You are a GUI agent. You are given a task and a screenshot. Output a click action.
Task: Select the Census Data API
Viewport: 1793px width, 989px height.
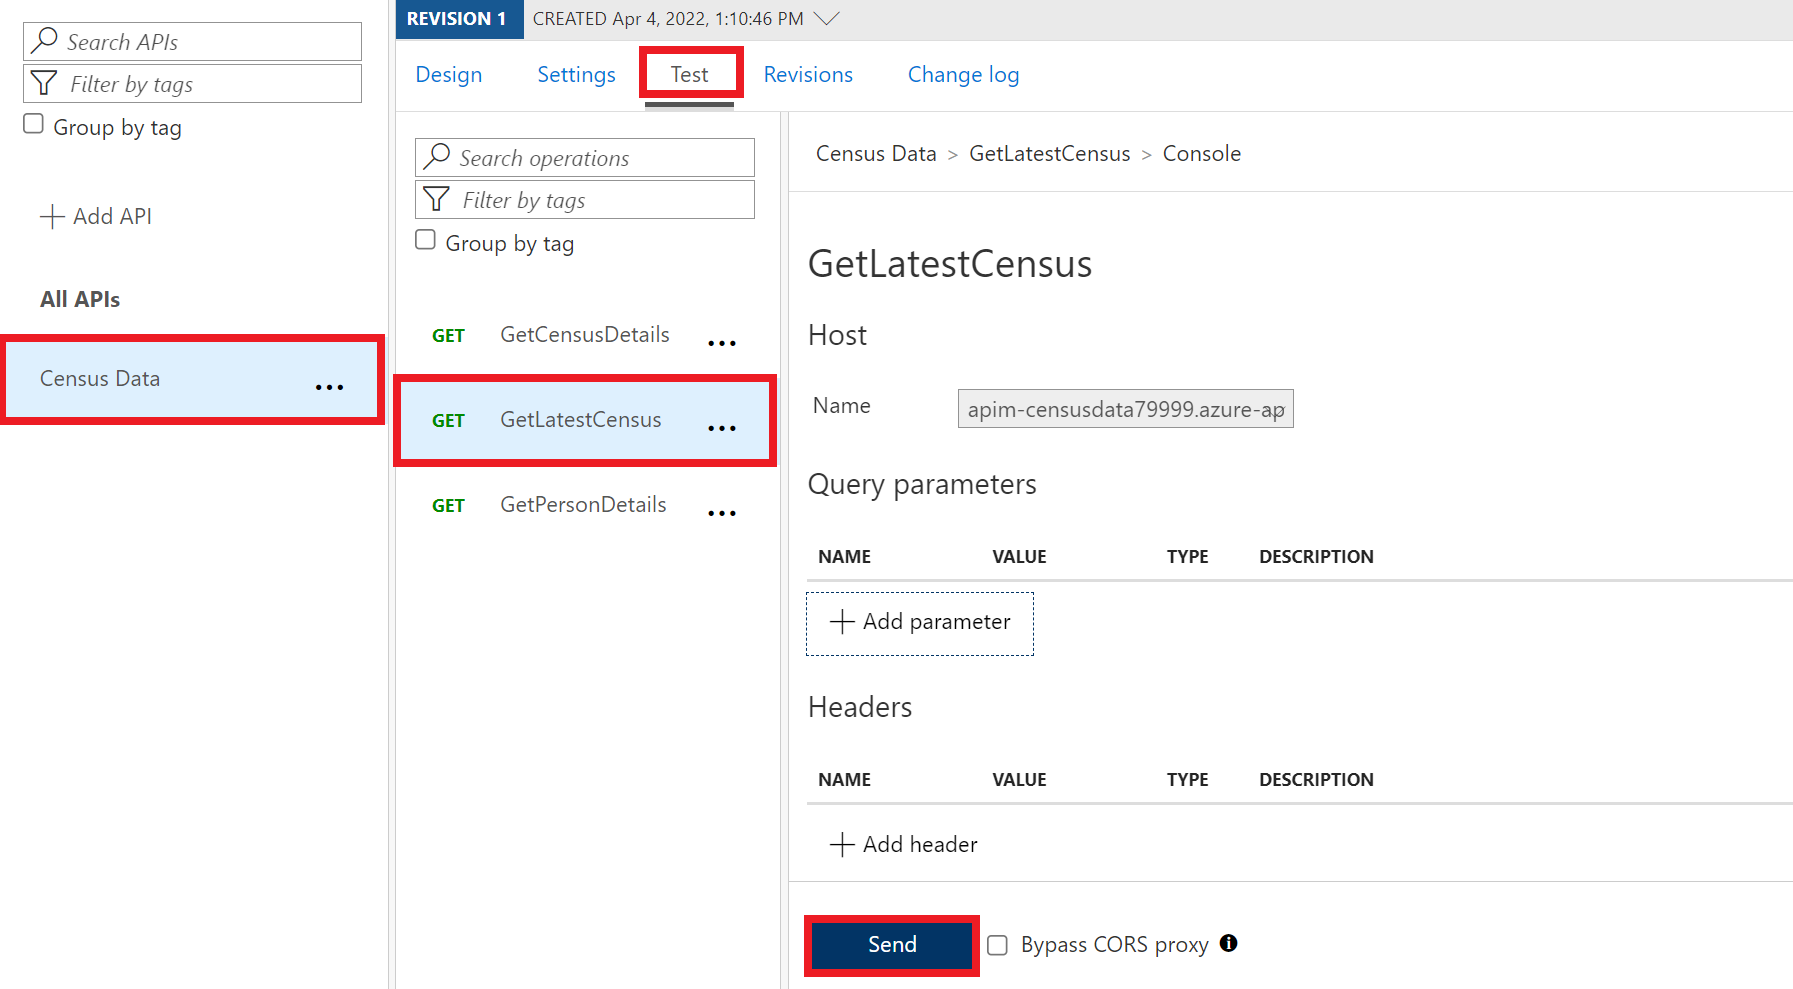(192, 380)
